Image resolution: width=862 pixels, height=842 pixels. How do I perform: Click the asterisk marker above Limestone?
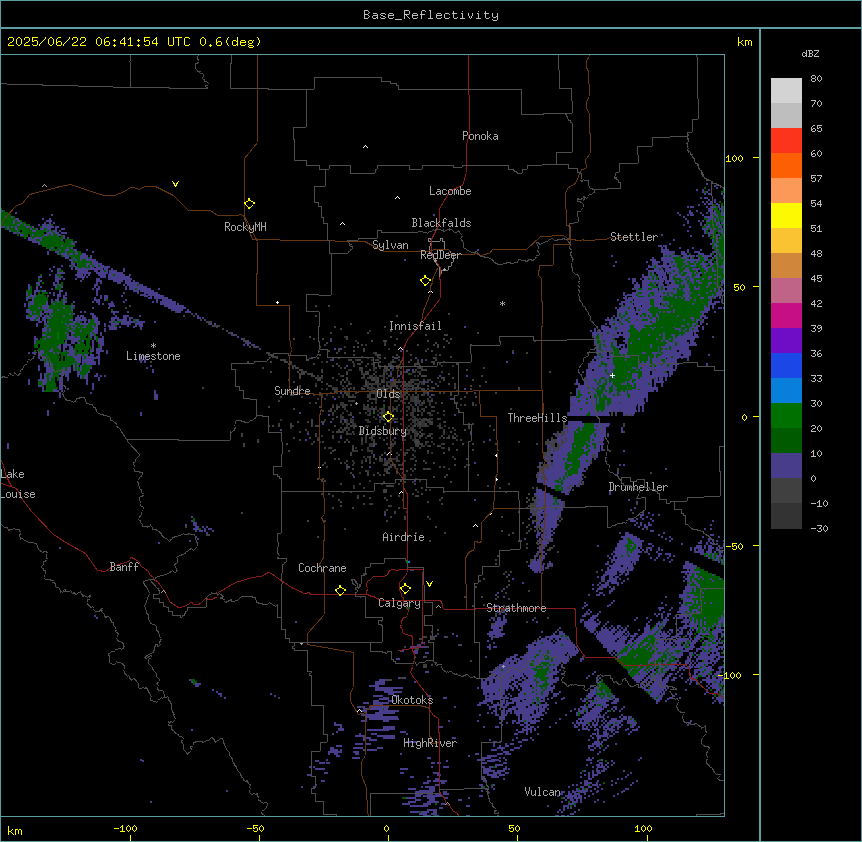coord(153,346)
